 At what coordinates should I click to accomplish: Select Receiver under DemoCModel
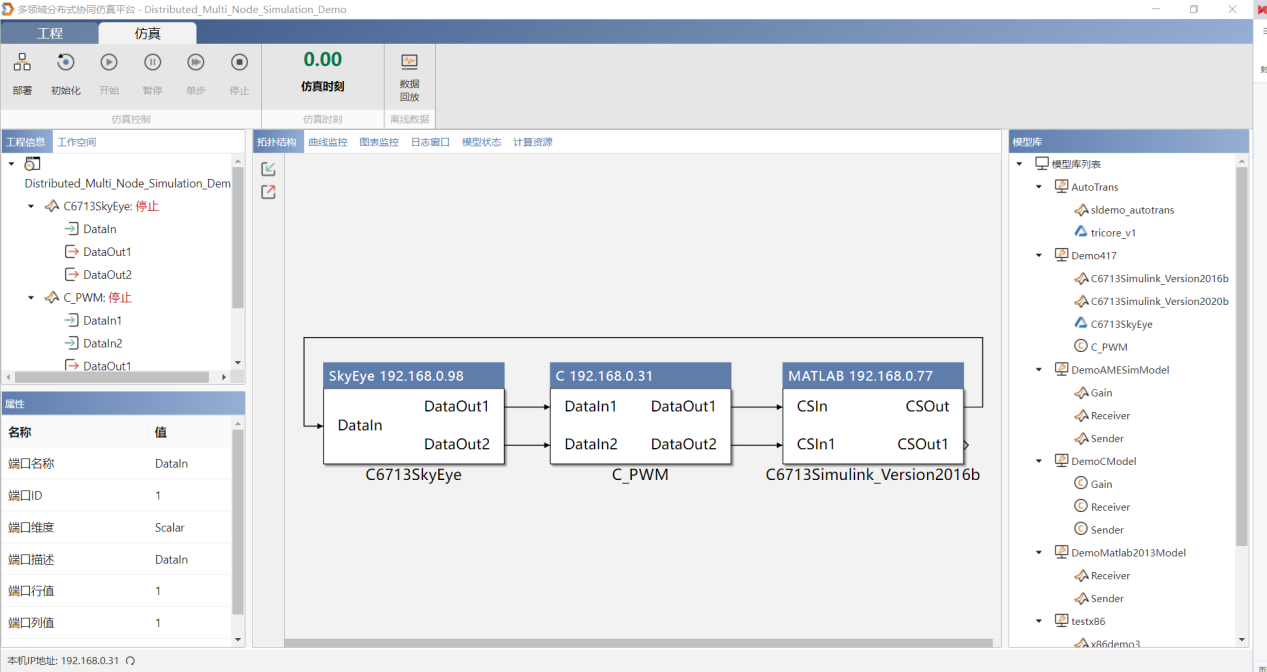[x=1110, y=507]
